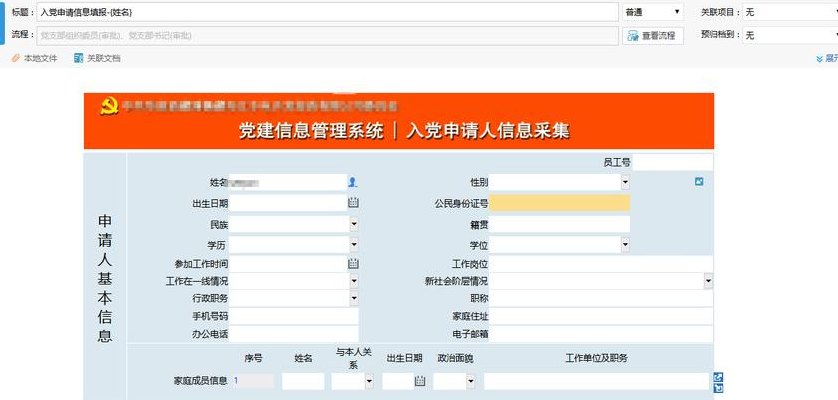838x400 pixels.
Task: Click the 电子邮箱 input field
Action: (601, 334)
